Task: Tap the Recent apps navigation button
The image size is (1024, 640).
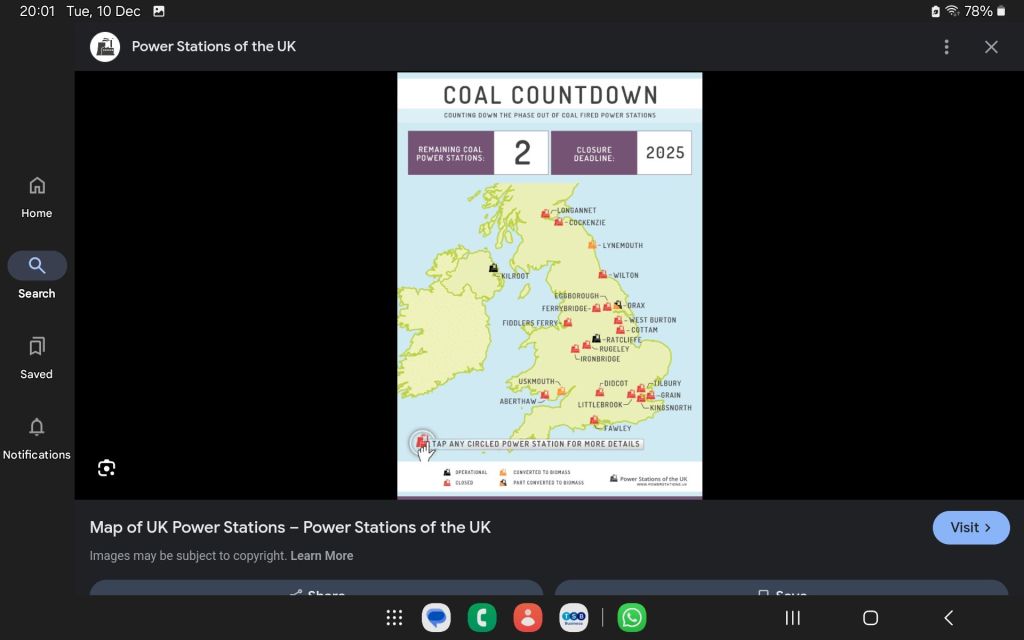Action: (x=792, y=618)
